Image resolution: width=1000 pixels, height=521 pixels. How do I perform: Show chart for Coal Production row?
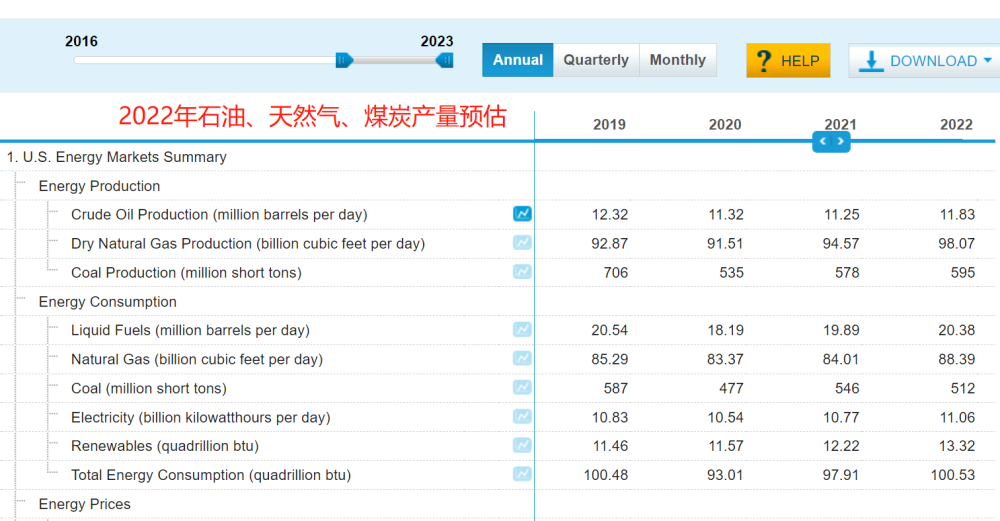tap(522, 272)
